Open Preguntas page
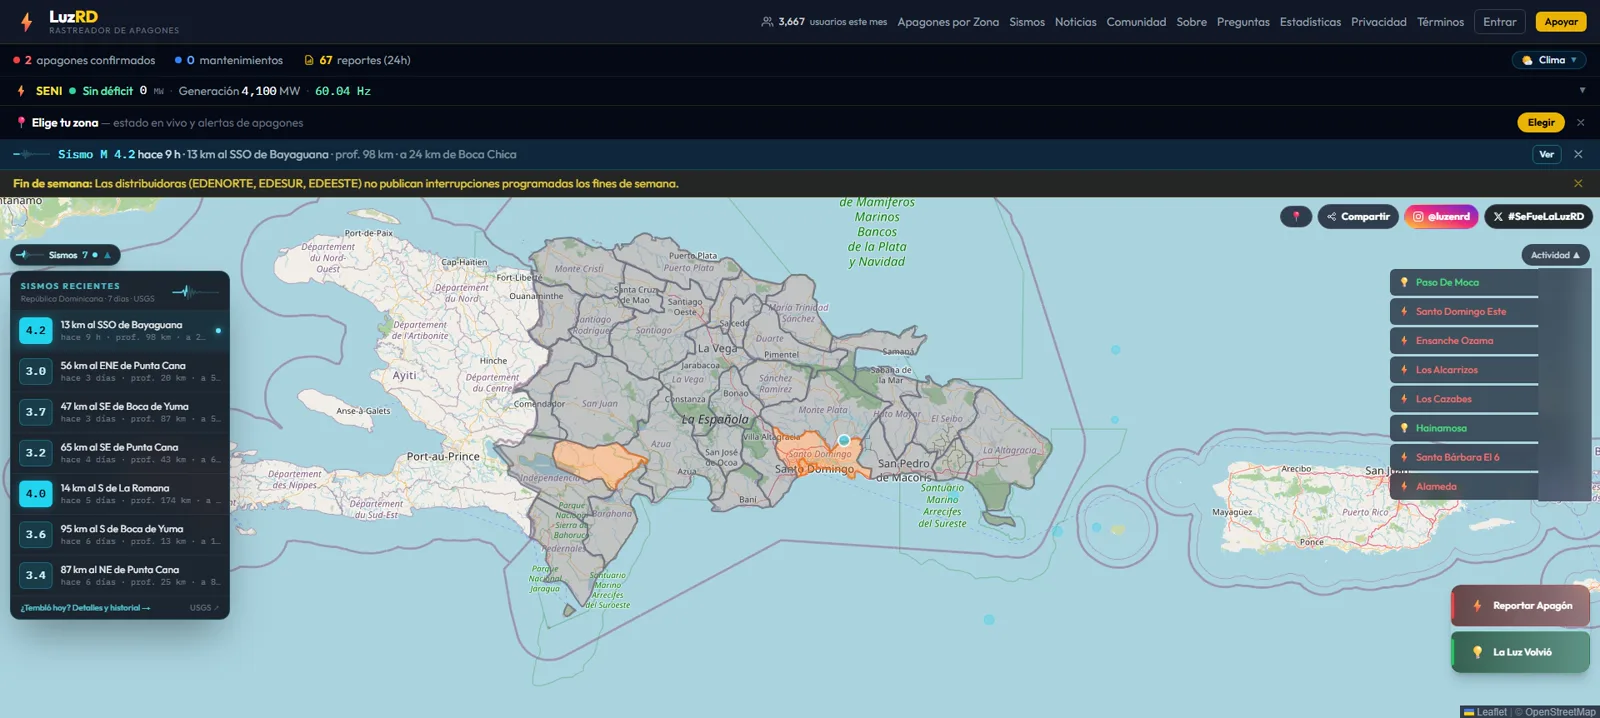1600x718 pixels. click(x=1243, y=22)
